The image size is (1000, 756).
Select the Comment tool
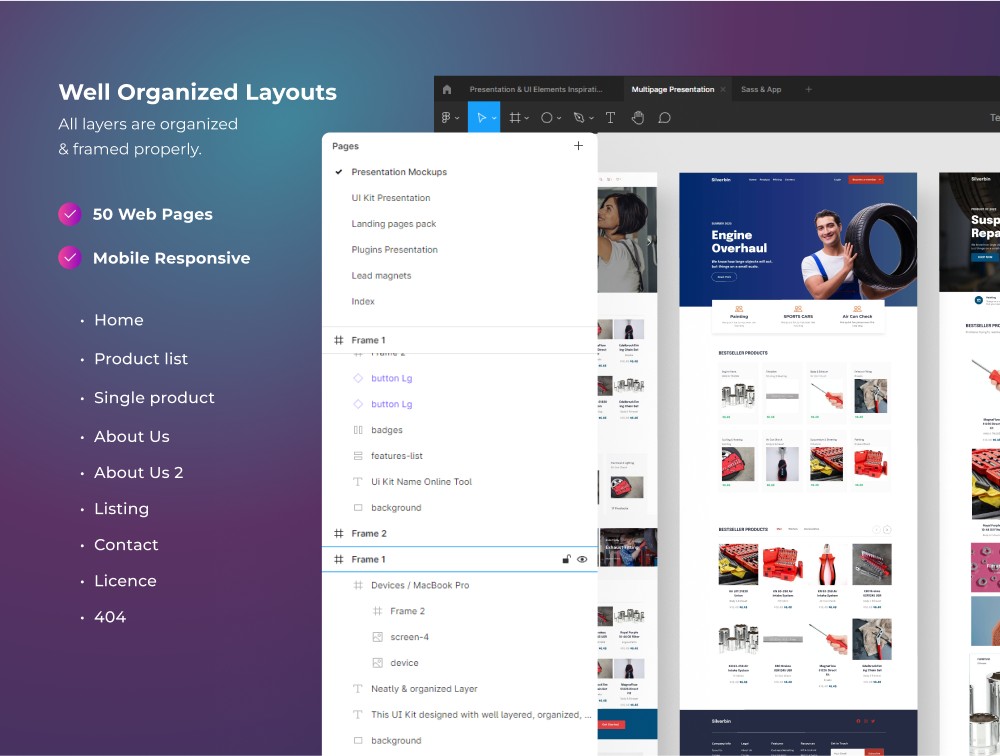coord(665,117)
